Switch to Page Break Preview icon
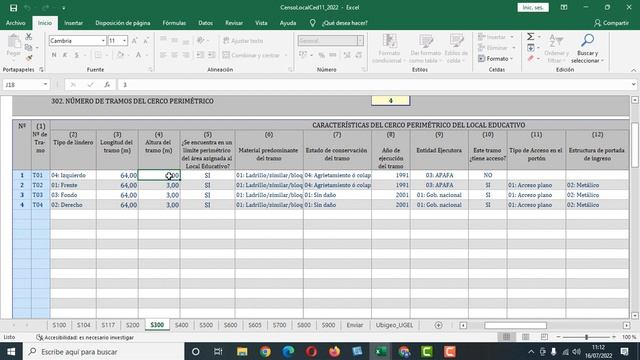 [x=544, y=337]
